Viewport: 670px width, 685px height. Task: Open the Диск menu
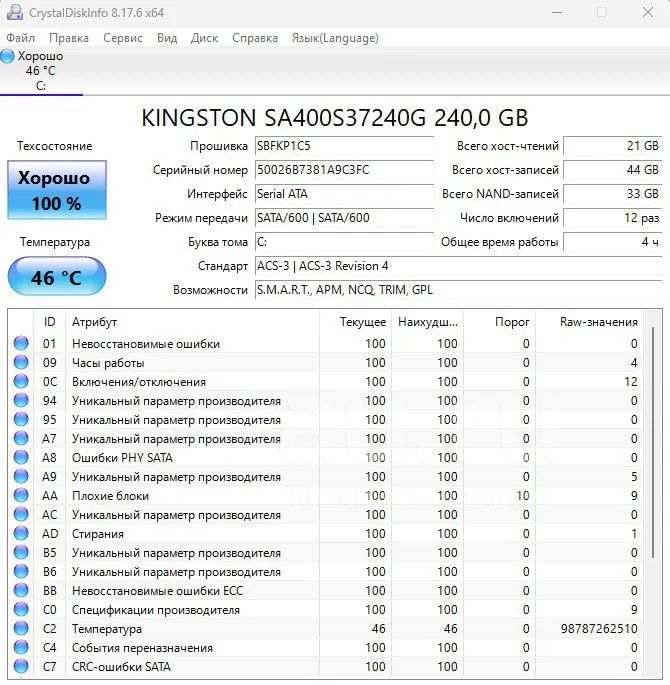204,38
